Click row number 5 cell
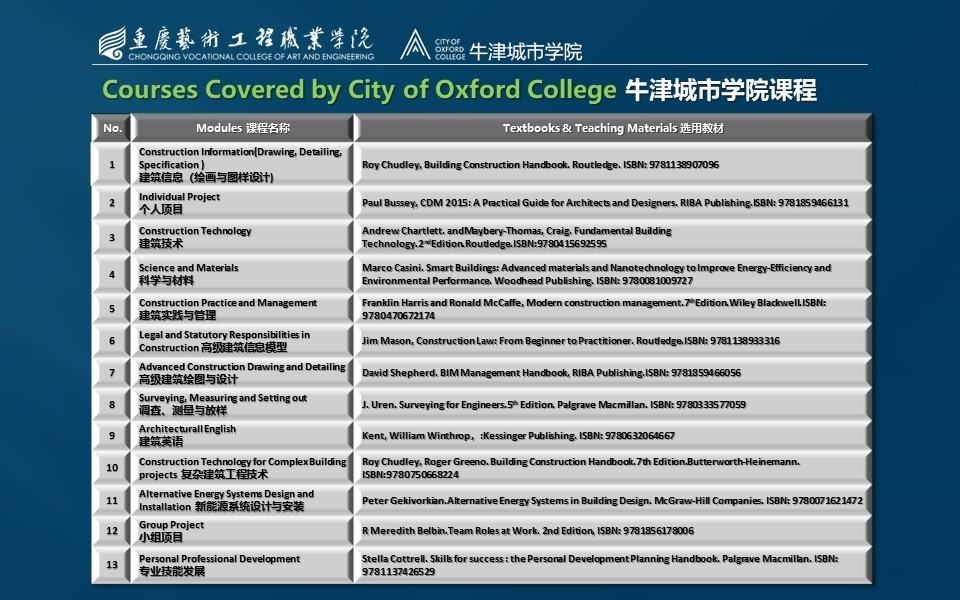960x600 pixels. 112,309
